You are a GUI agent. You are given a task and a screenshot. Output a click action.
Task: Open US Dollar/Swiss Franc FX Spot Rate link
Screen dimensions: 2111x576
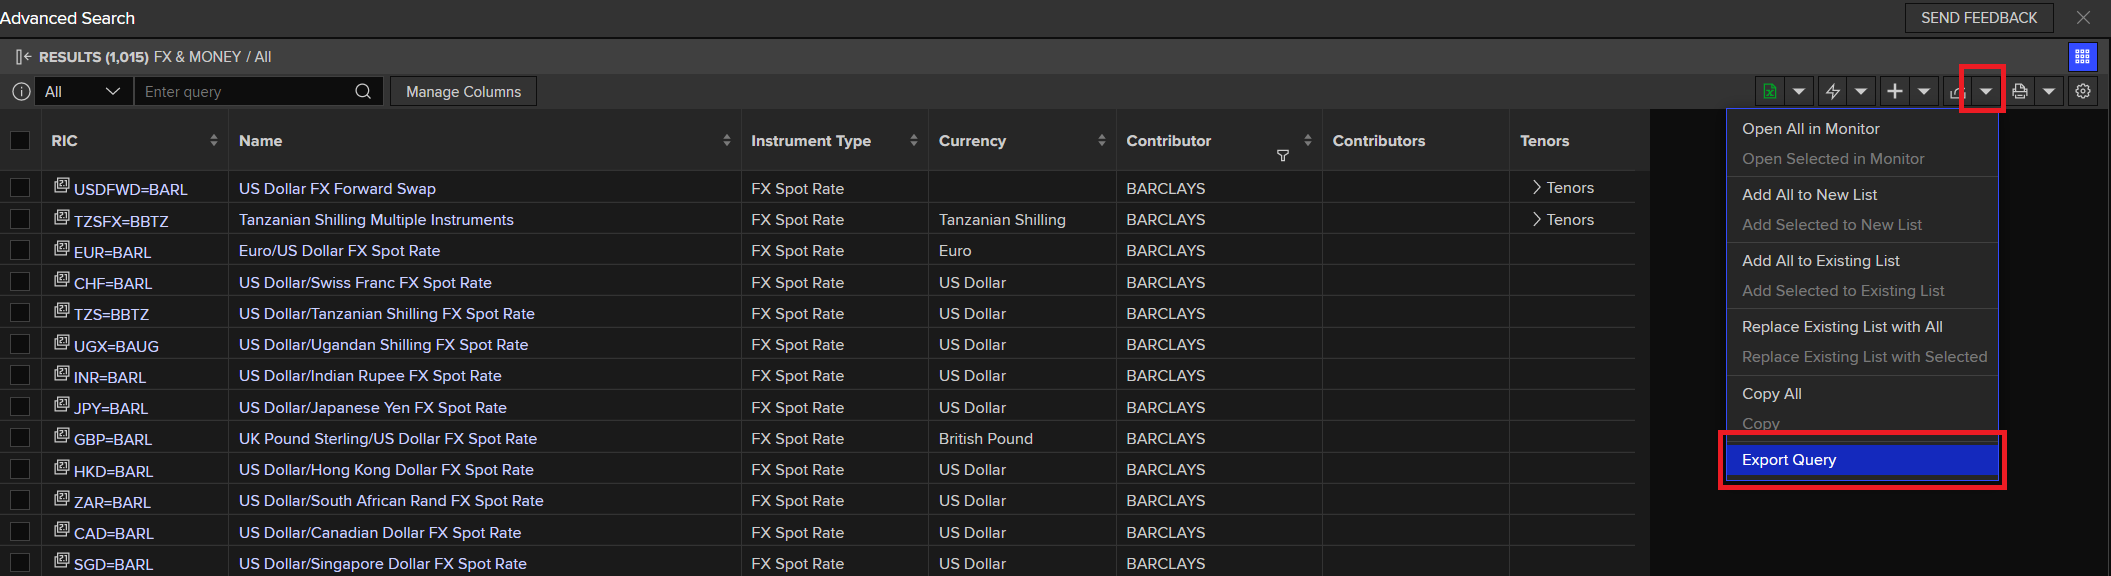tap(365, 282)
